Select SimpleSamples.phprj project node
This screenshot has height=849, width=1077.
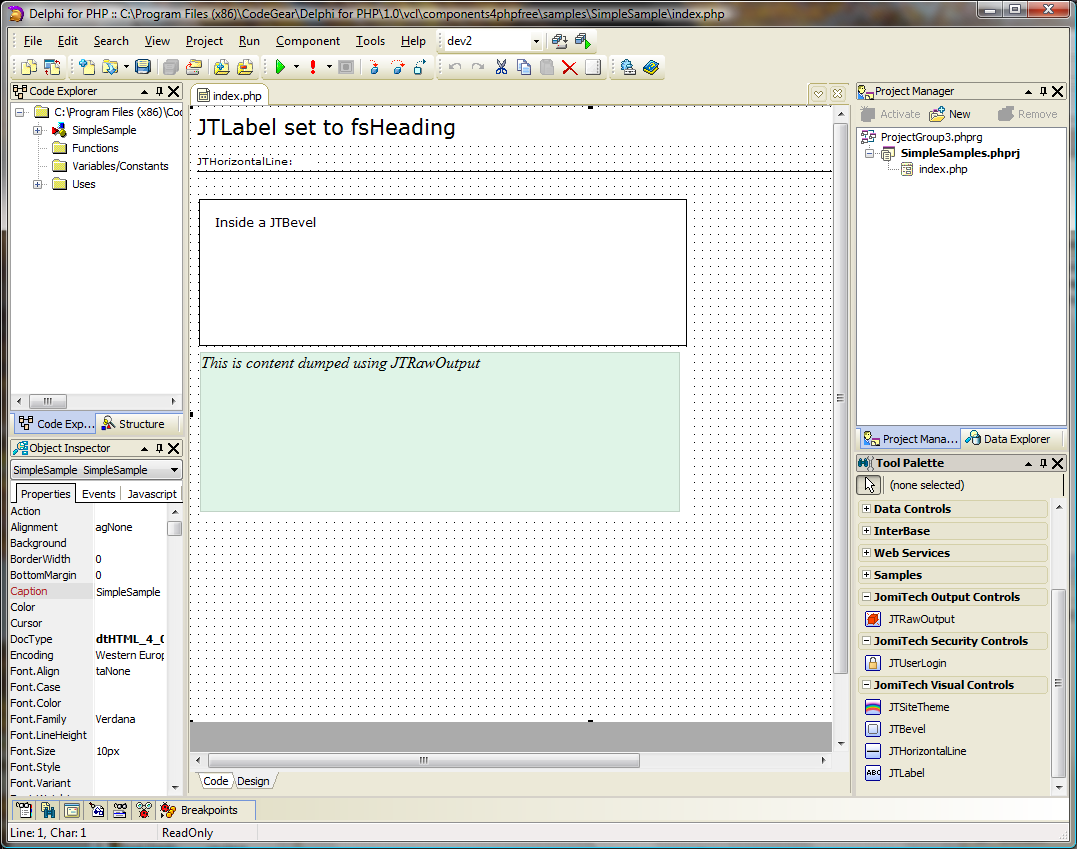[960, 153]
